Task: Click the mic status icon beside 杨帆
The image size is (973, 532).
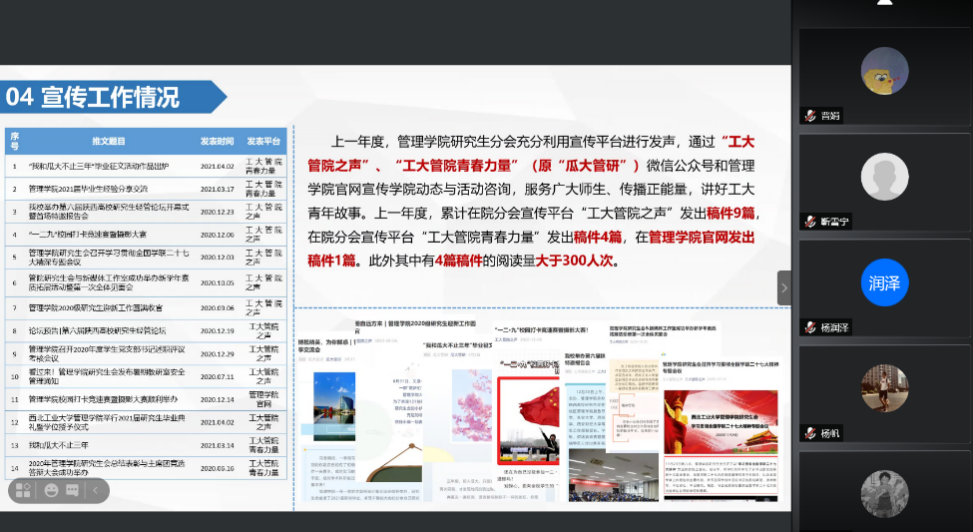Action: coord(810,434)
